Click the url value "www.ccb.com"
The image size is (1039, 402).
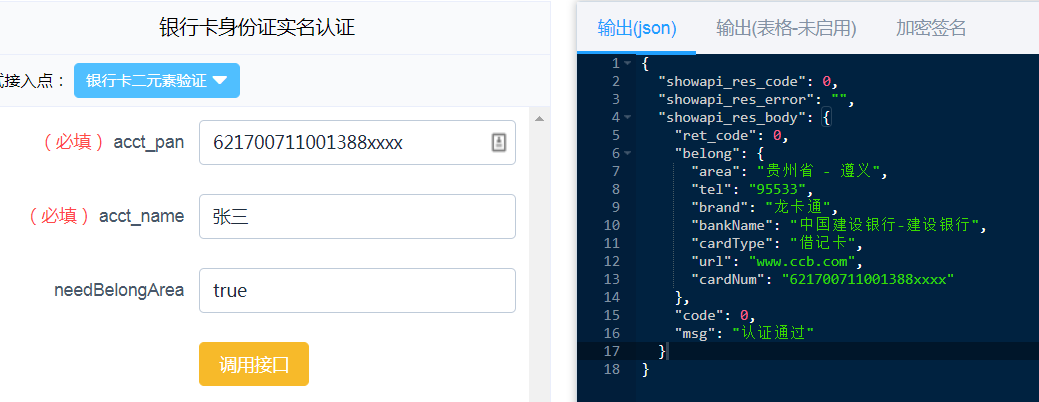[x=801, y=262]
